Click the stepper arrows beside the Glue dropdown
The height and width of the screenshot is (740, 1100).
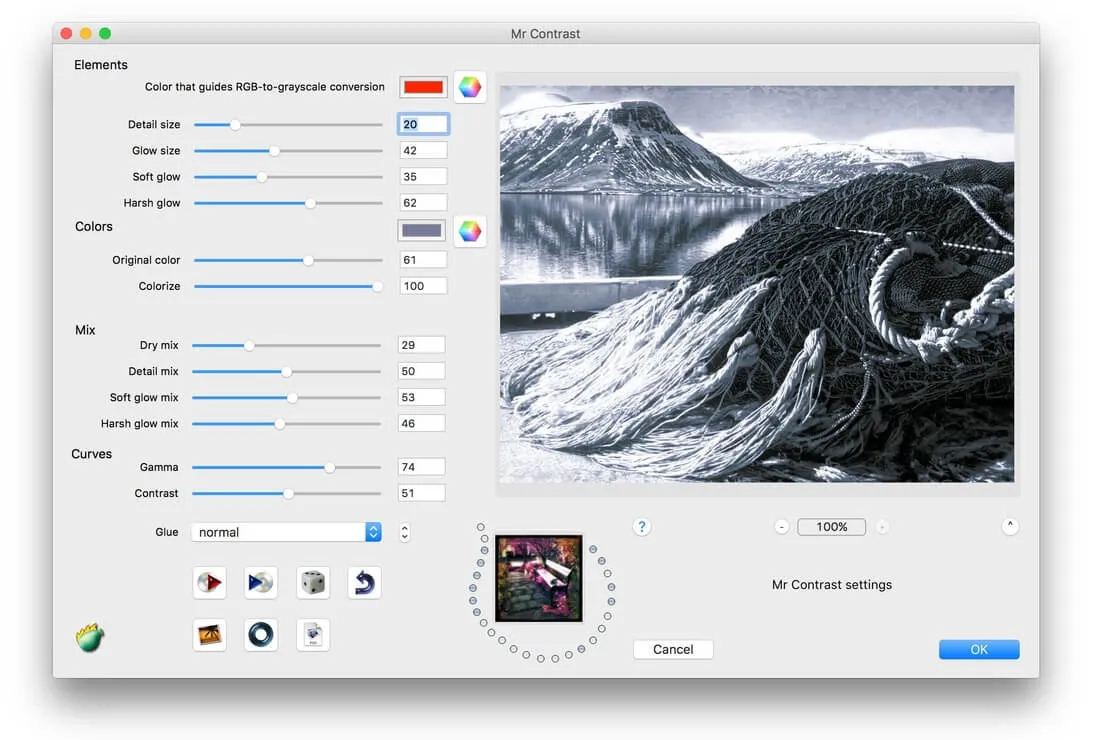point(404,532)
